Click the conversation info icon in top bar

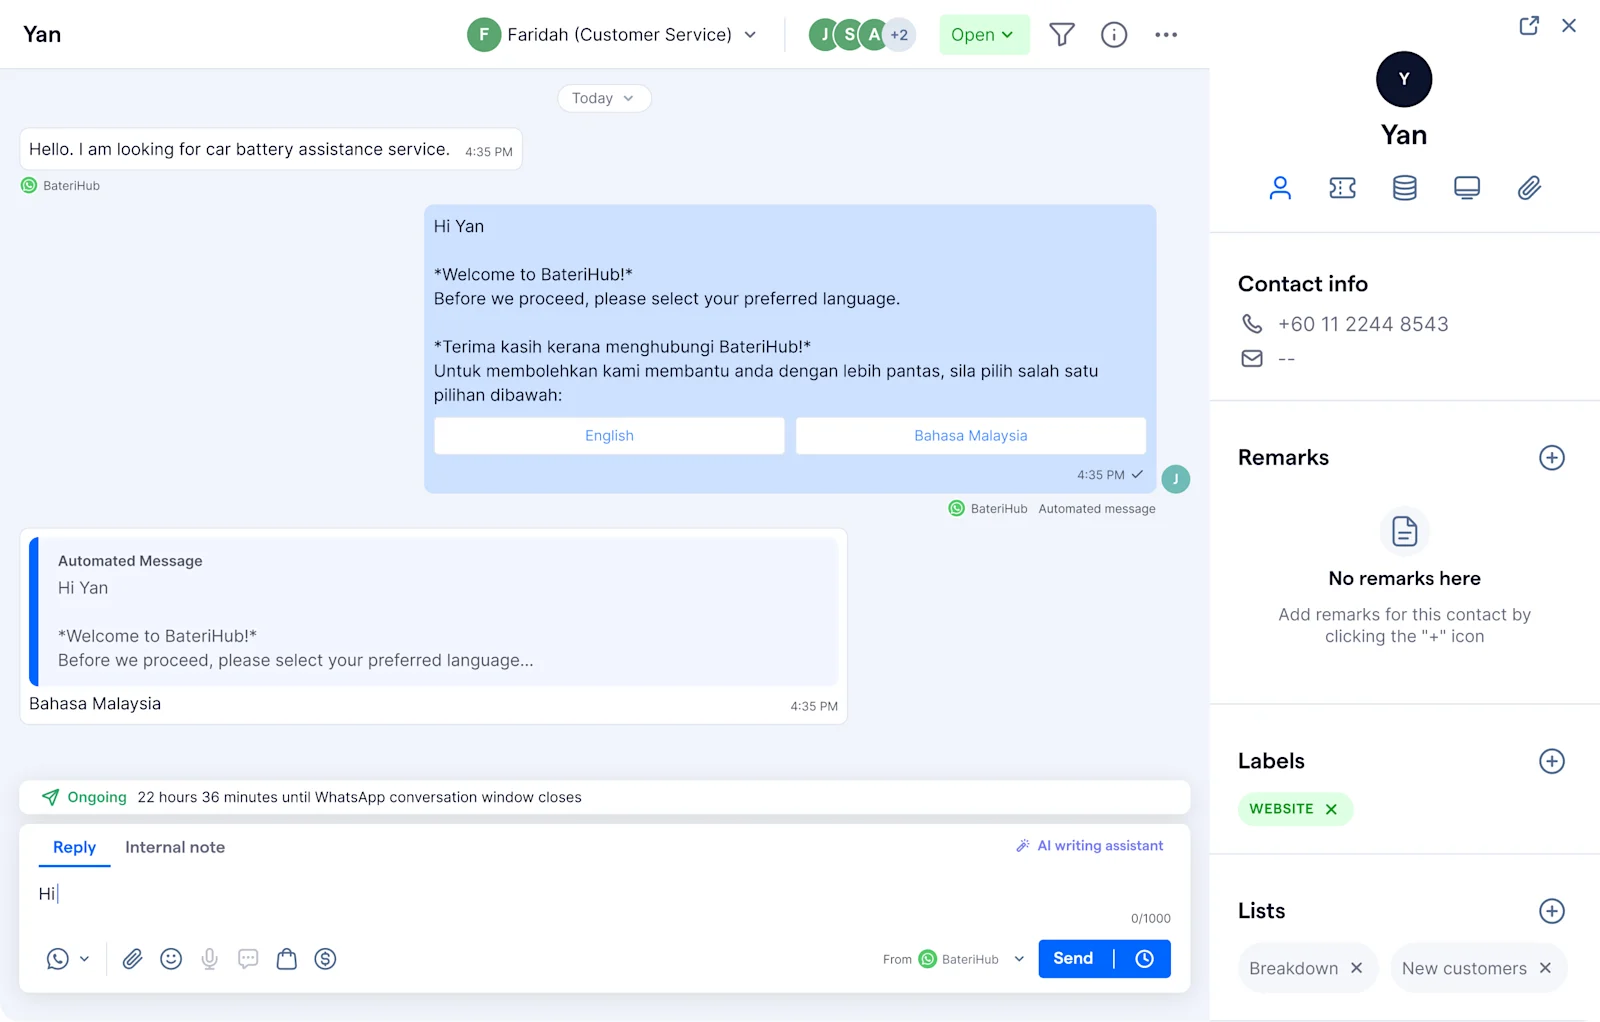click(1113, 34)
